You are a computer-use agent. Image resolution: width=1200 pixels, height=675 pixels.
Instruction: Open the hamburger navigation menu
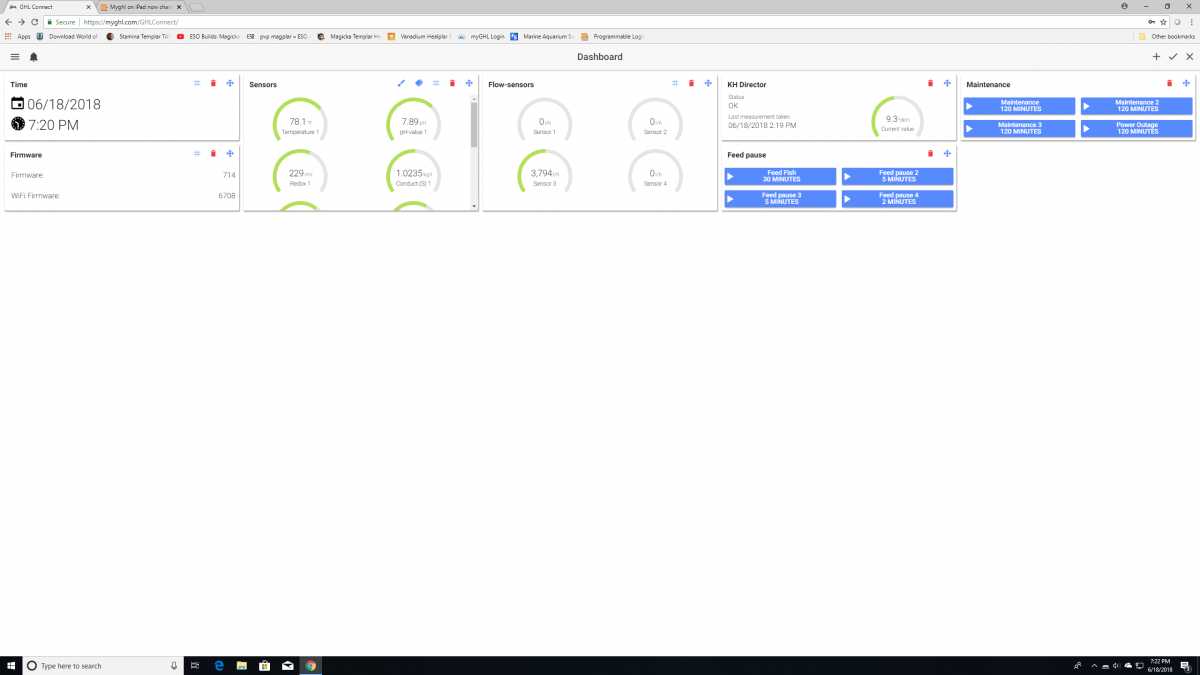pos(15,57)
